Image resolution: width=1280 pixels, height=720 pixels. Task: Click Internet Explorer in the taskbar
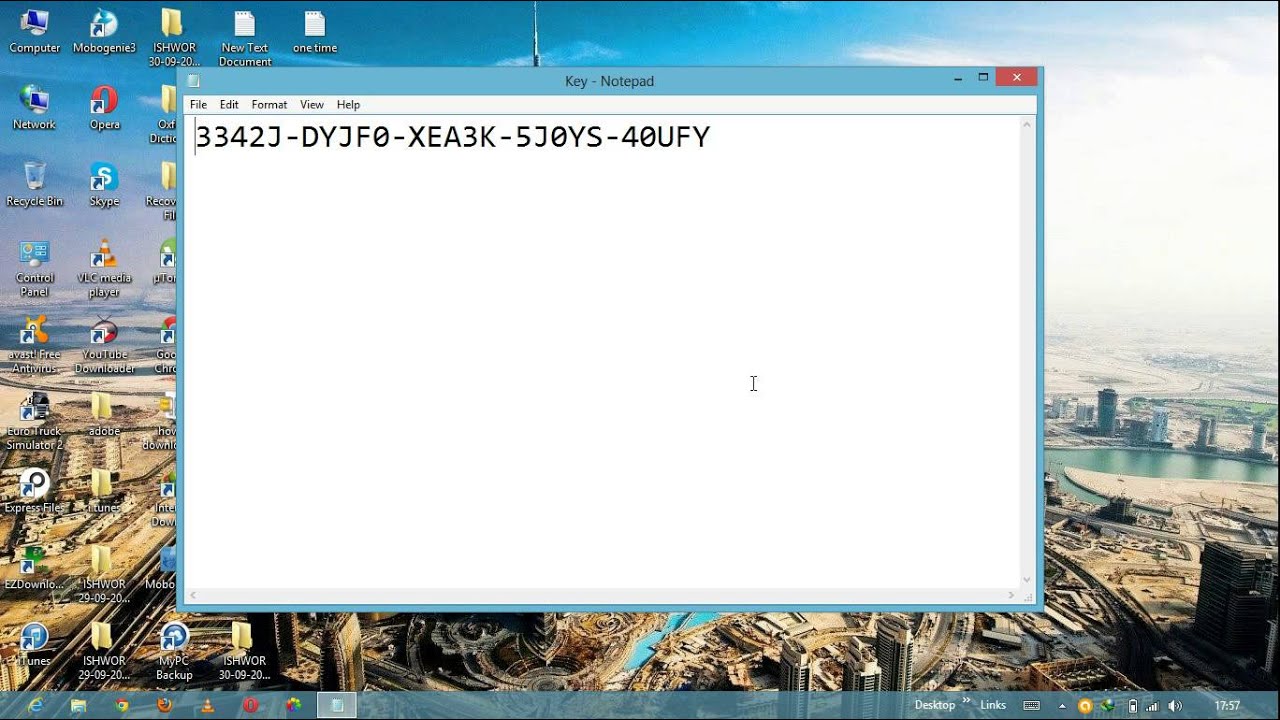click(x=36, y=705)
